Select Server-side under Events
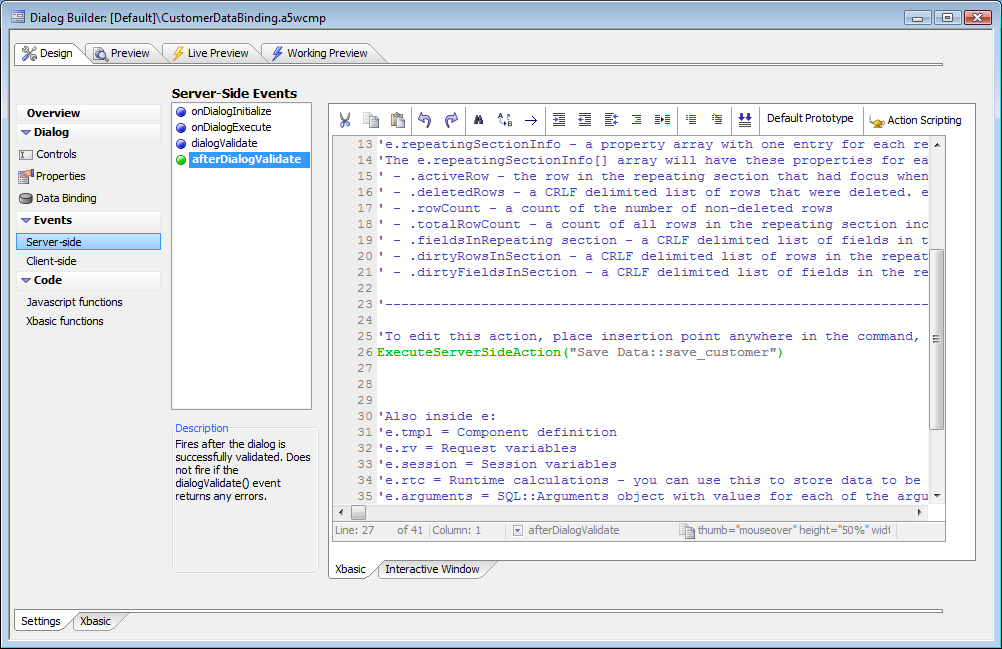Screen dimensions: 1002x649 88,241
